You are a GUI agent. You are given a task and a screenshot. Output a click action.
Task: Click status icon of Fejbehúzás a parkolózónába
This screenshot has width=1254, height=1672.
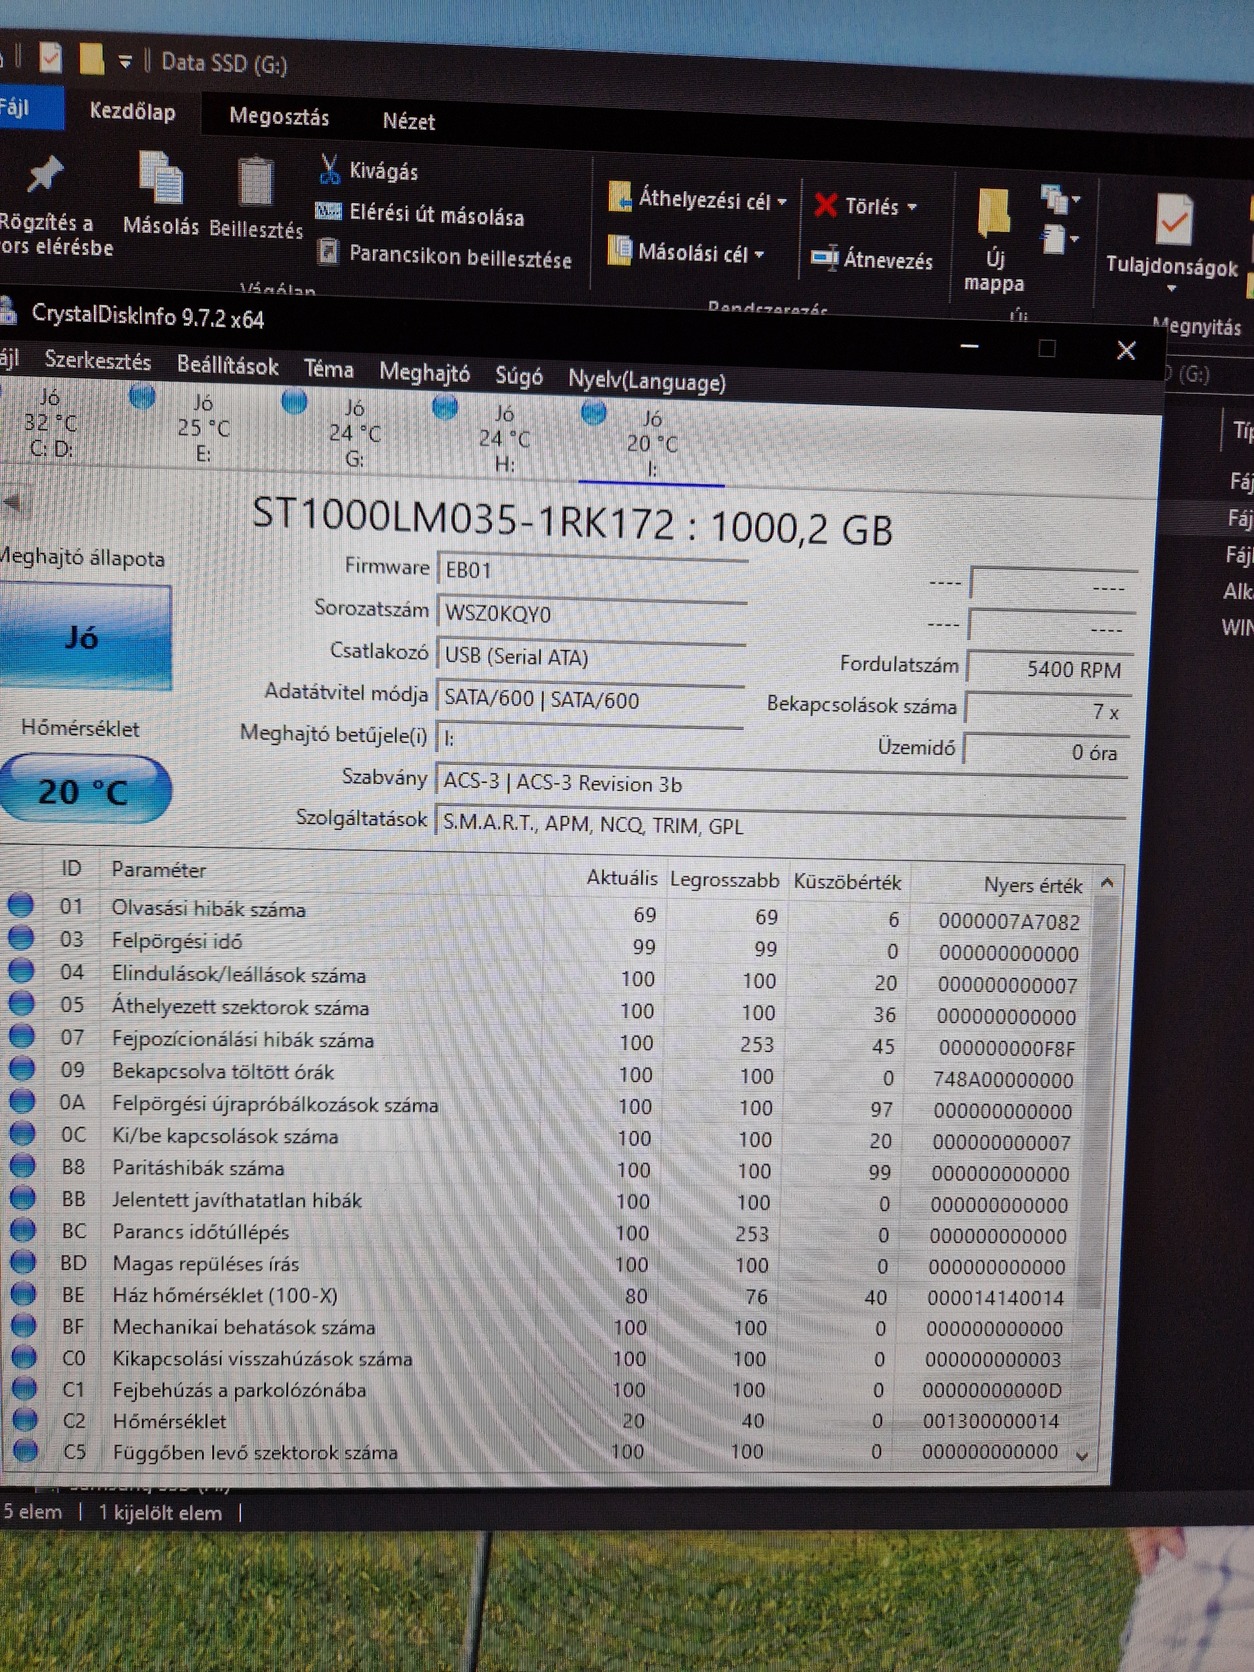[x=25, y=1388]
